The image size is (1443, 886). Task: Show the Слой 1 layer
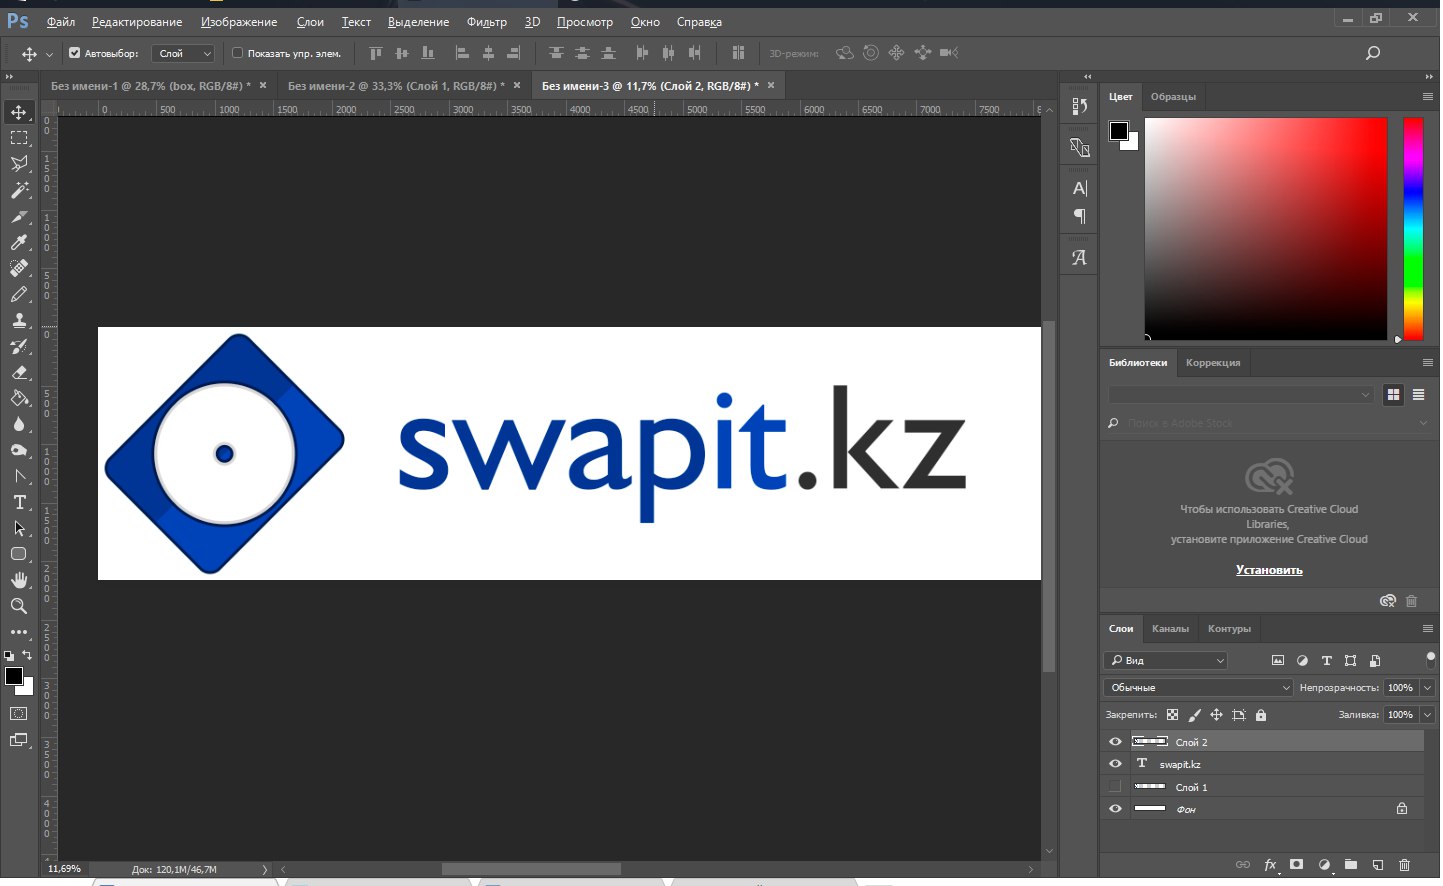[1115, 787]
